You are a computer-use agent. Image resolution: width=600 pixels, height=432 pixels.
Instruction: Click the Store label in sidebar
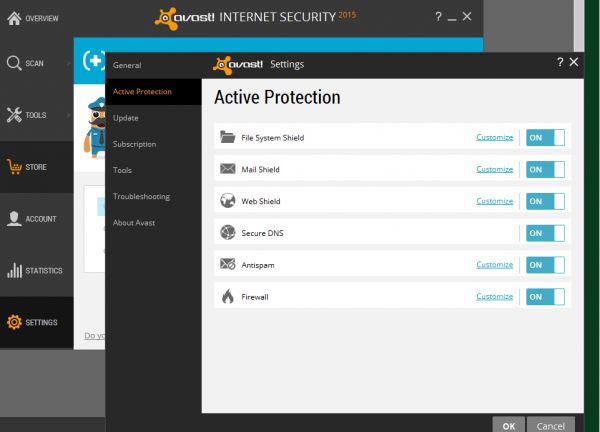[36, 167]
